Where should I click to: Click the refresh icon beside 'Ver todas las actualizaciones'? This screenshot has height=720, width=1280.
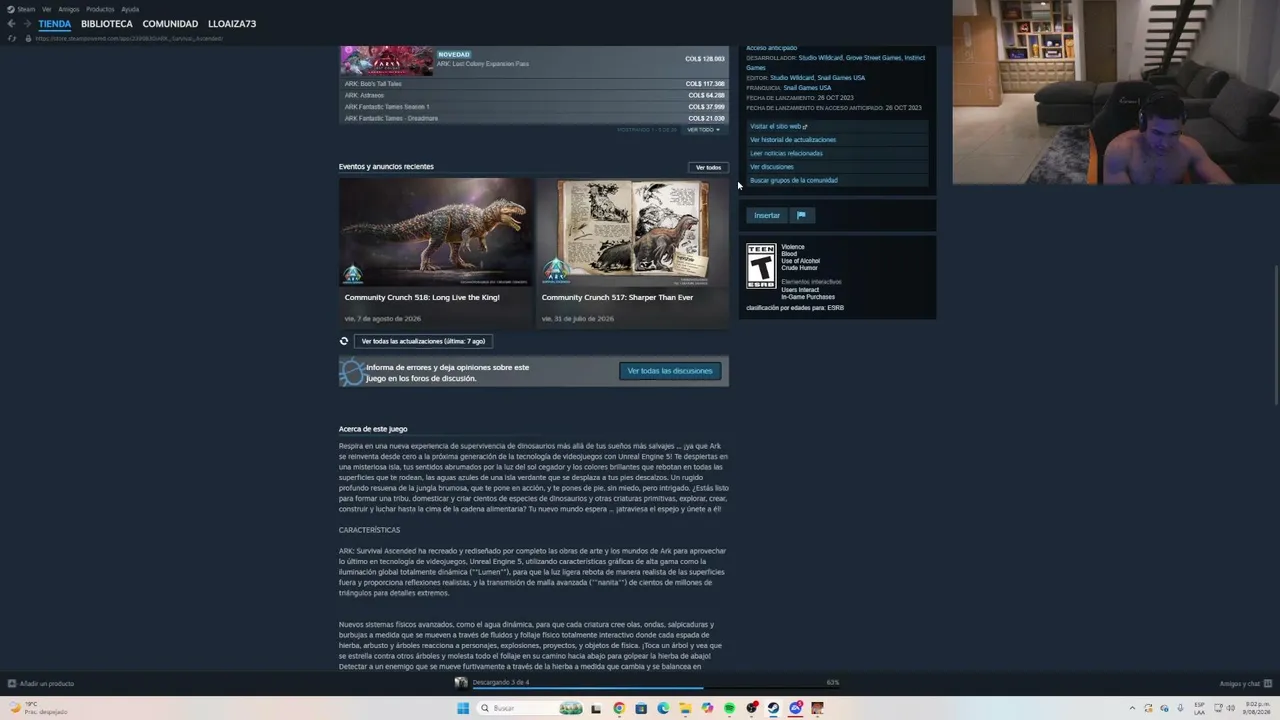pos(344,341)
